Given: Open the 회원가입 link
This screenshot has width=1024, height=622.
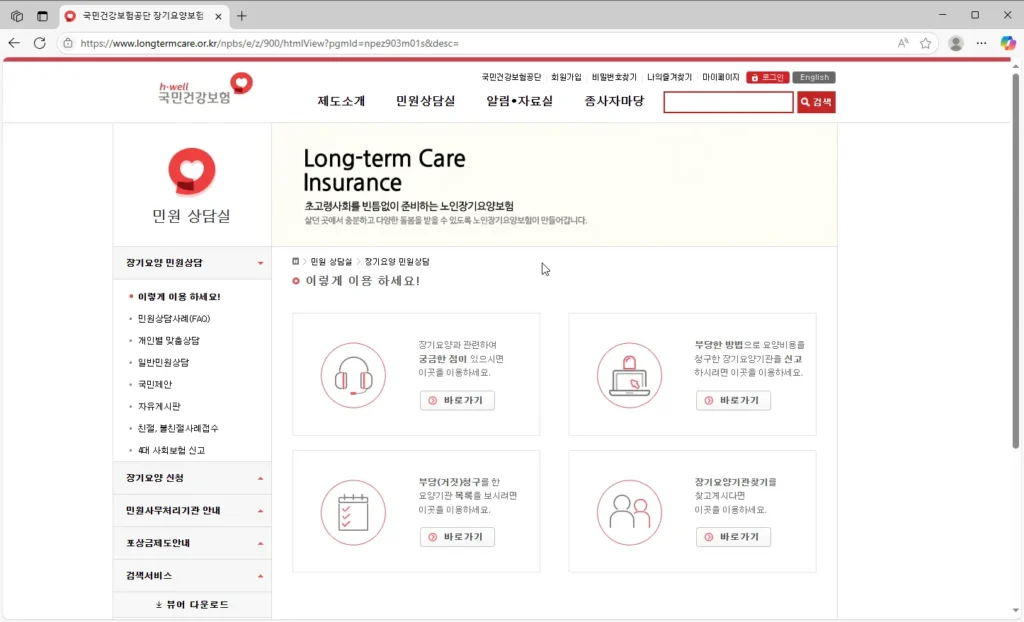Looking at the screenshot, I should coord(566,77).
